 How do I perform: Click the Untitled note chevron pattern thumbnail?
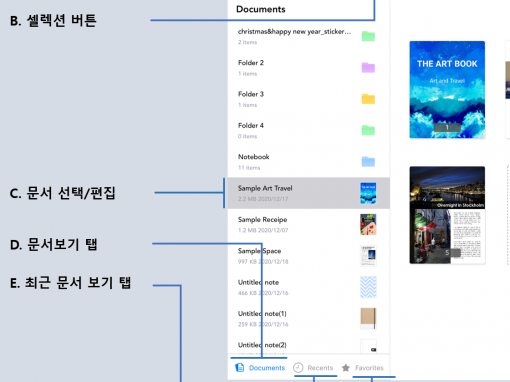pyautogui.click(x=368, y=287)
